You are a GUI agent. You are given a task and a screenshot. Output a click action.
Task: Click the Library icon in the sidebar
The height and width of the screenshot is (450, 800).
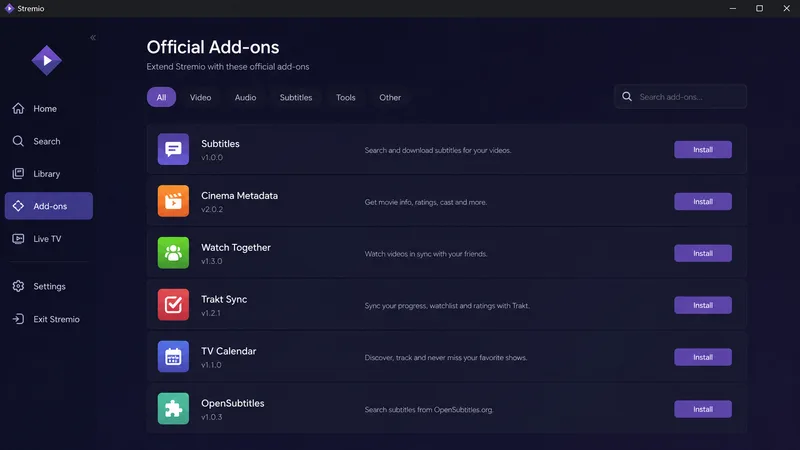click(18, 173)
